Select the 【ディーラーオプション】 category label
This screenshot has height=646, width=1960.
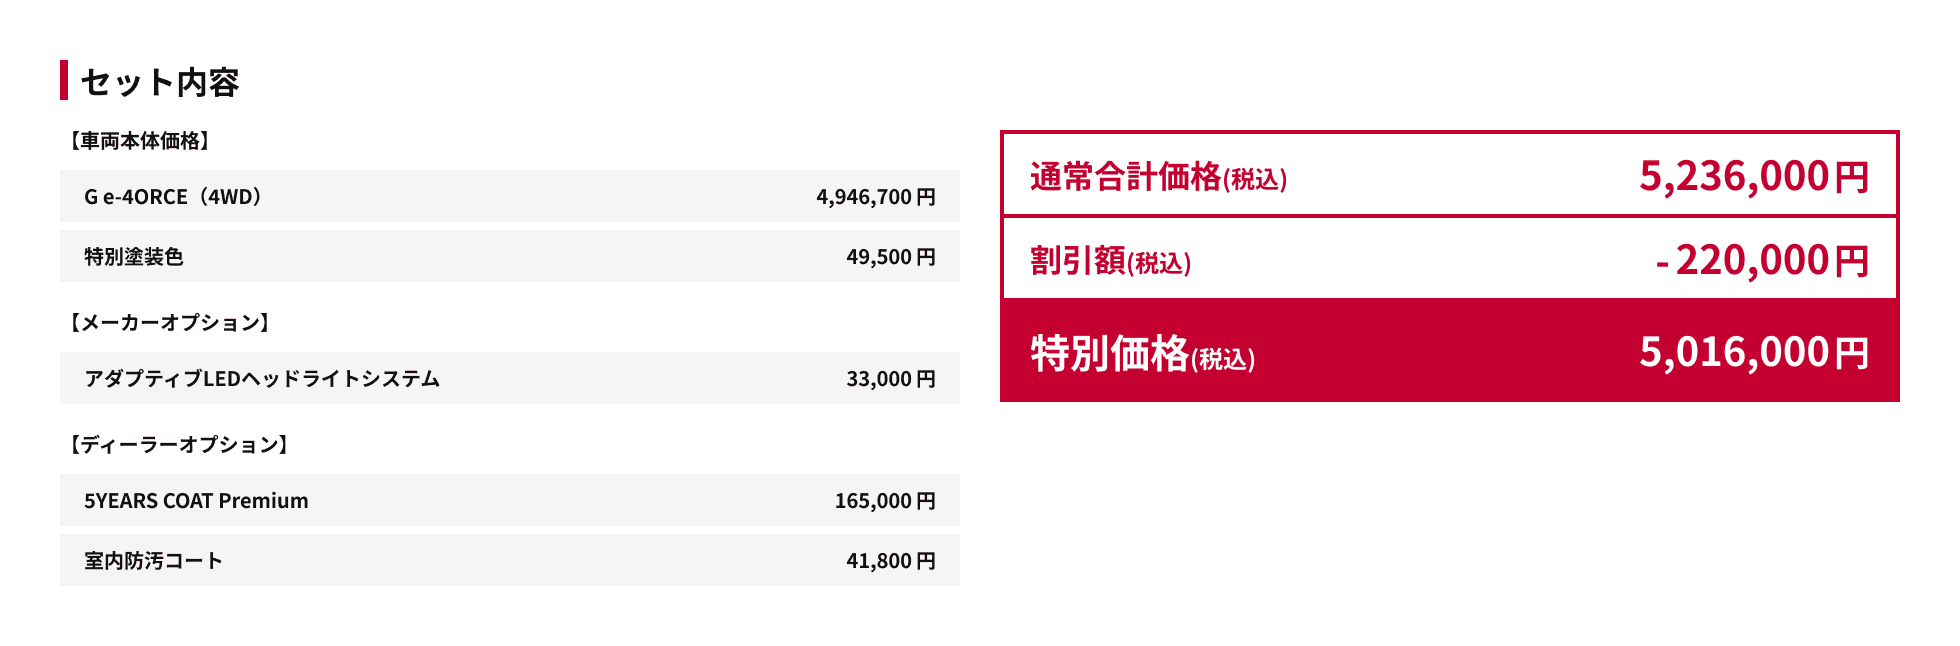(x=179, y=445)
